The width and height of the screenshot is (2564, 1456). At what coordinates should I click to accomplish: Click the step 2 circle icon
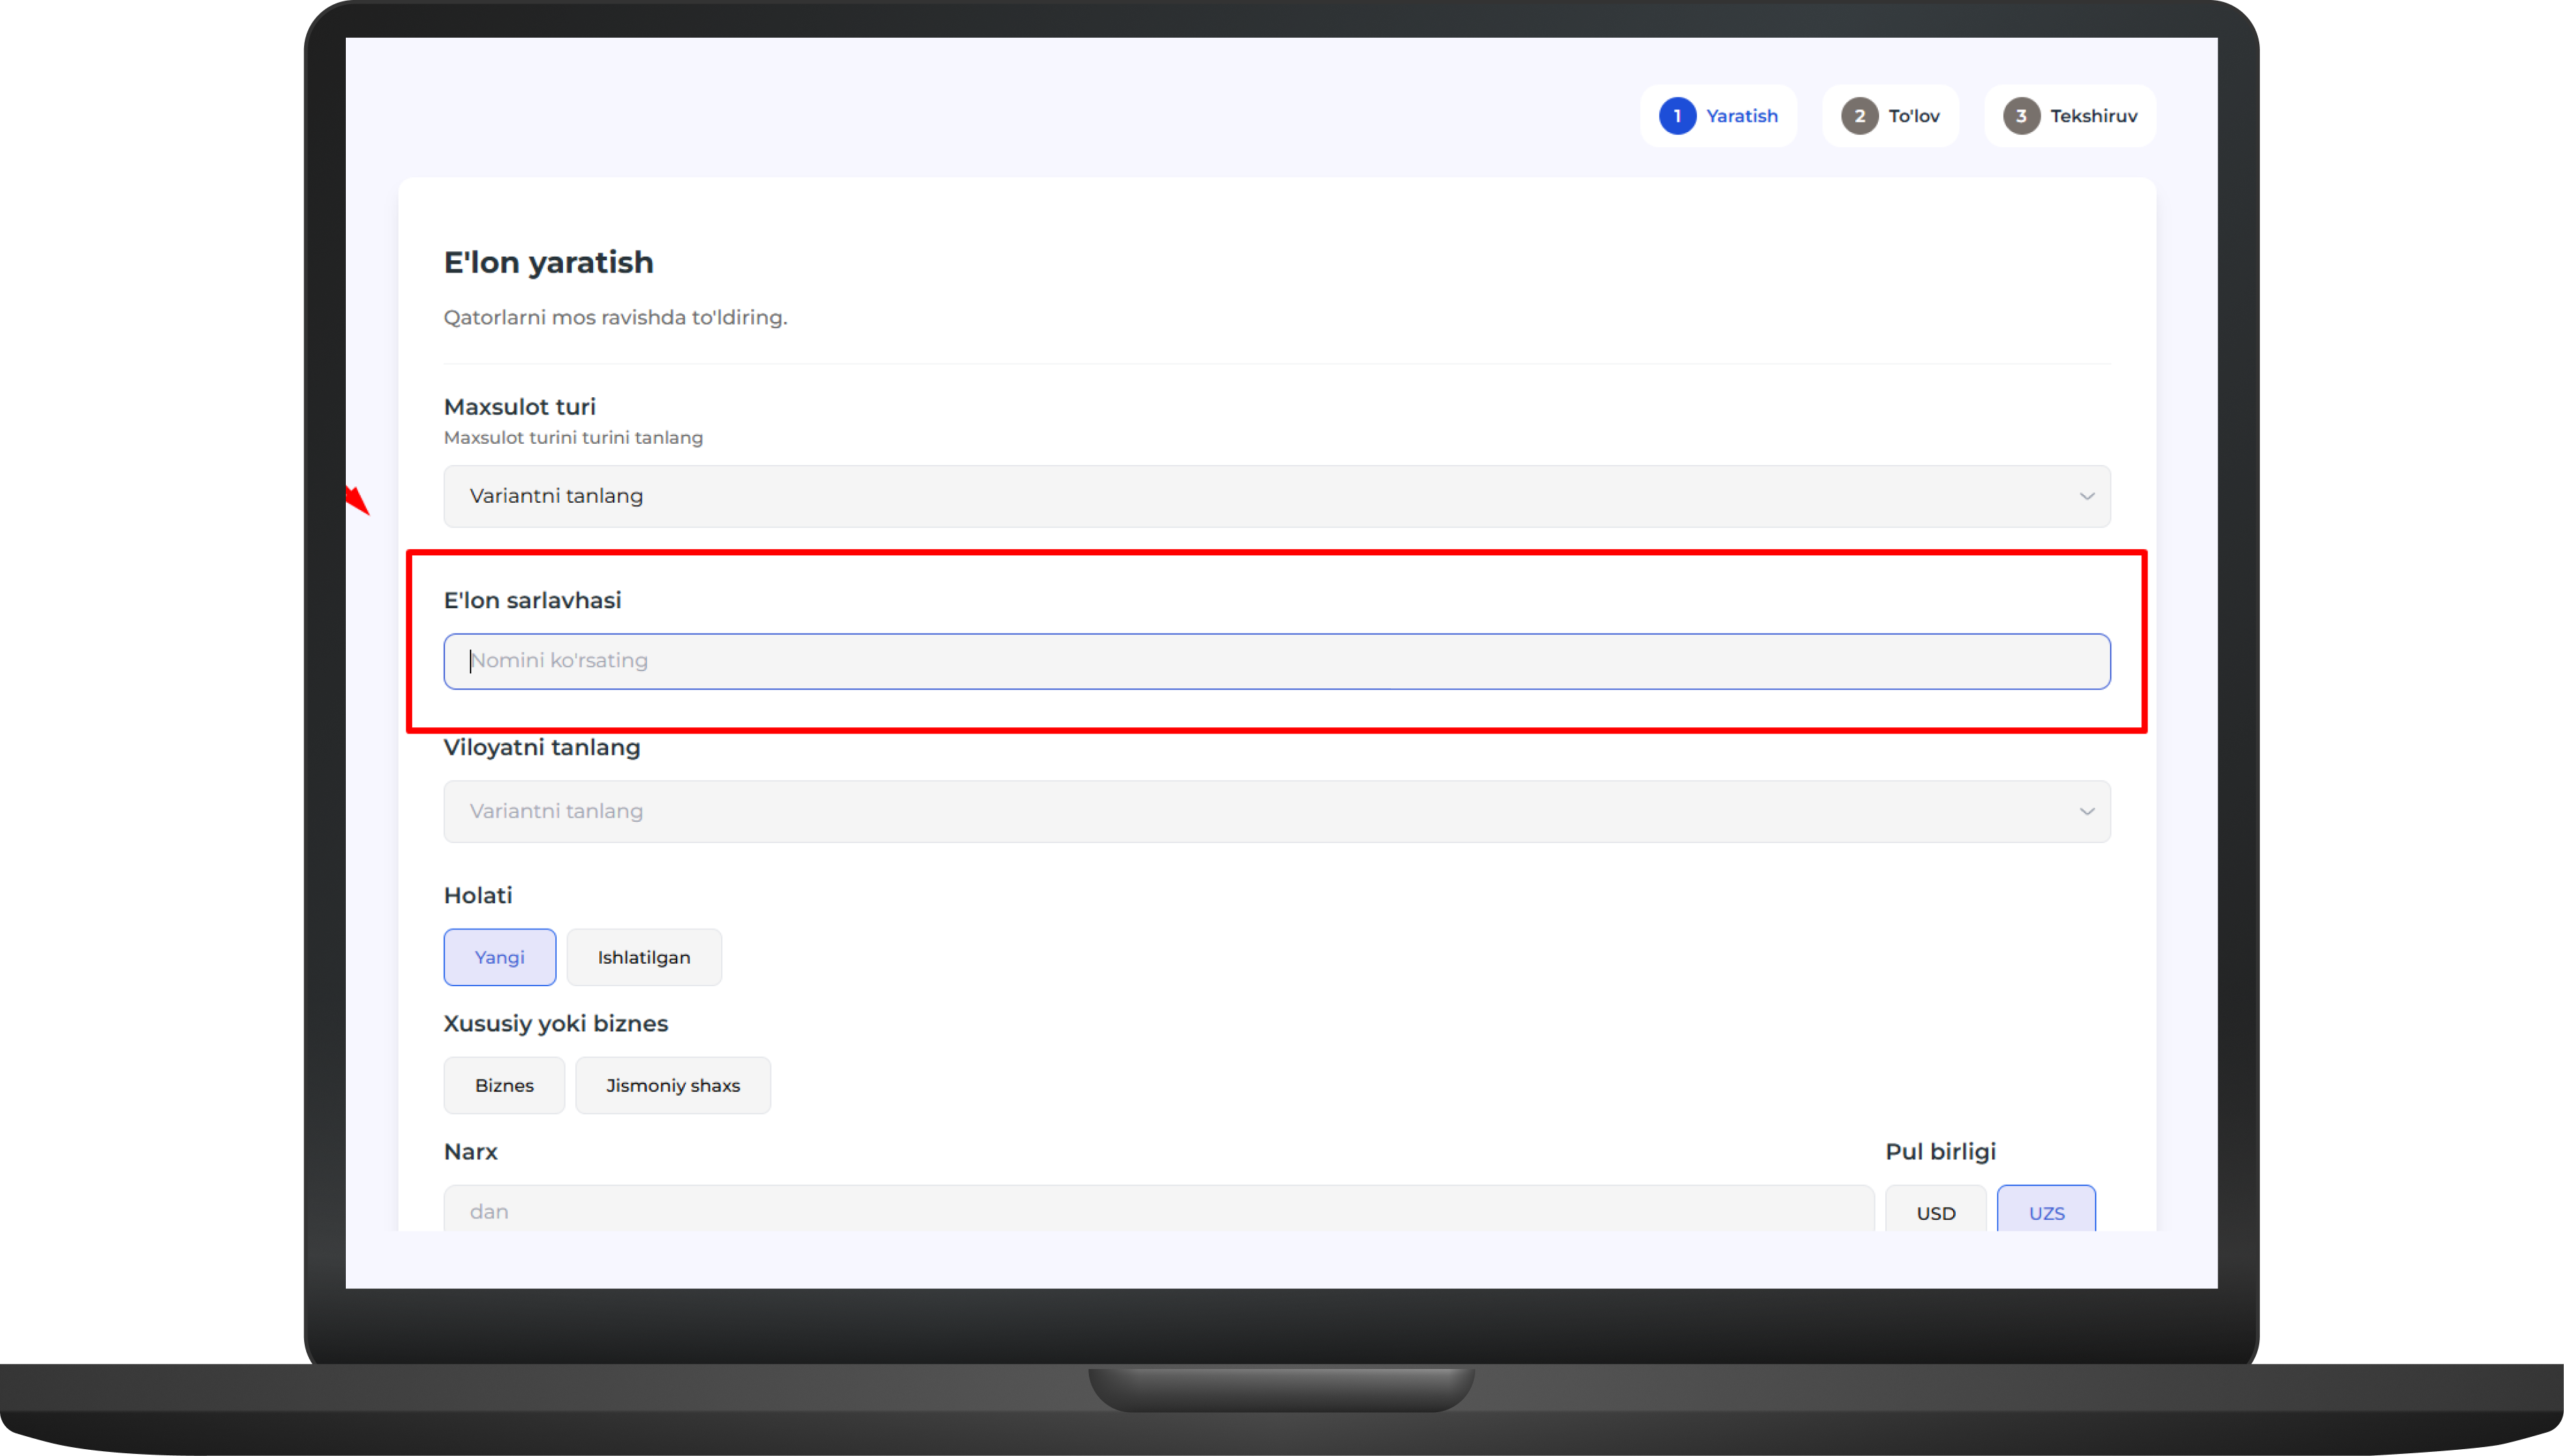point(1859,116)
